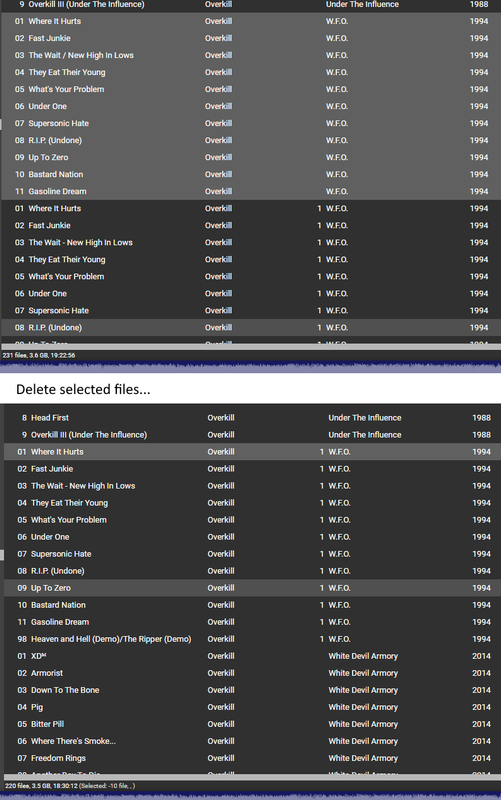Click "Overkill" artist in Down To The Bone row
The width and height of the screenshot is (501, 800).
tap(221, 690)
